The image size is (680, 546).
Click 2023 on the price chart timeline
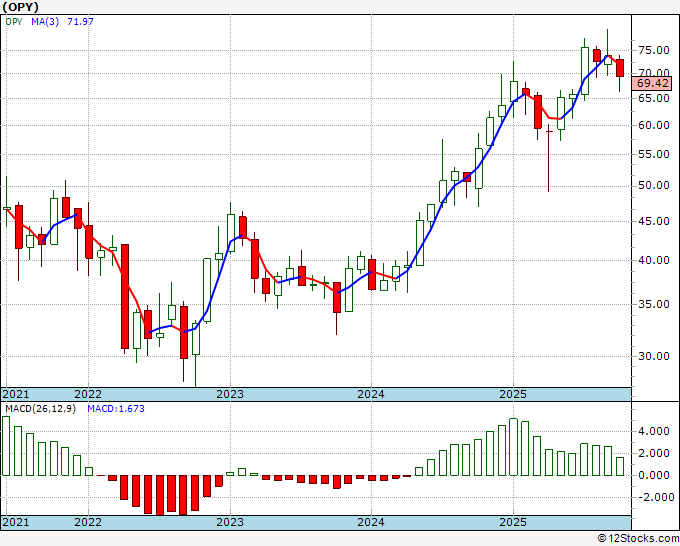click(230, 394)
